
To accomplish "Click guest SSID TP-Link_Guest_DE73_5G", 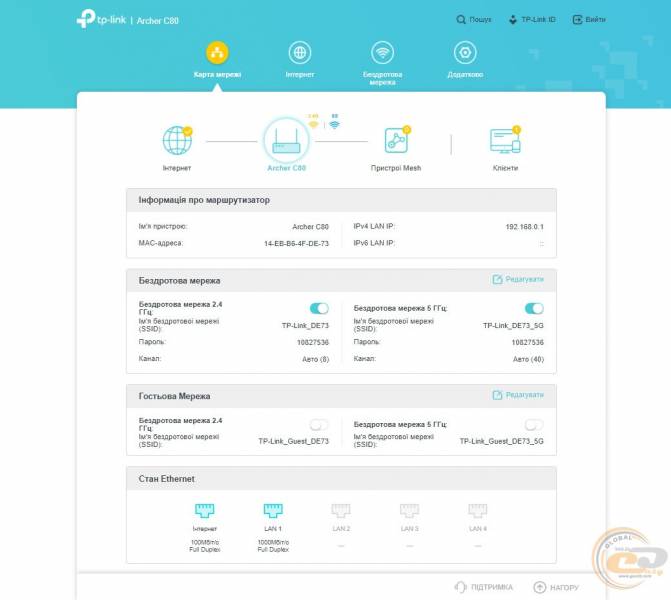I will pyautogui.click(x=502, y=441).
